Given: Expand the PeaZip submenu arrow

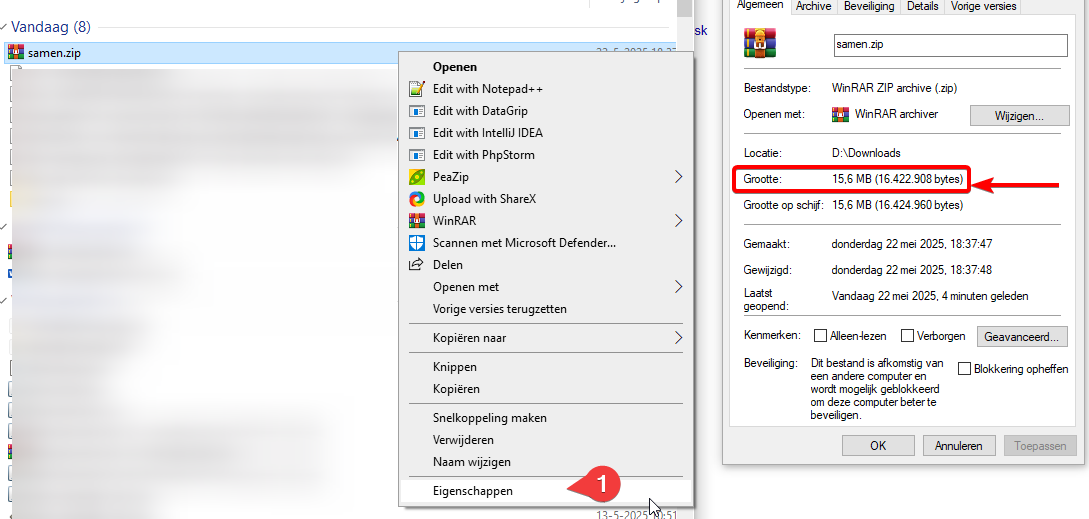Looking at the screenshot, I should tap(678, 177).
